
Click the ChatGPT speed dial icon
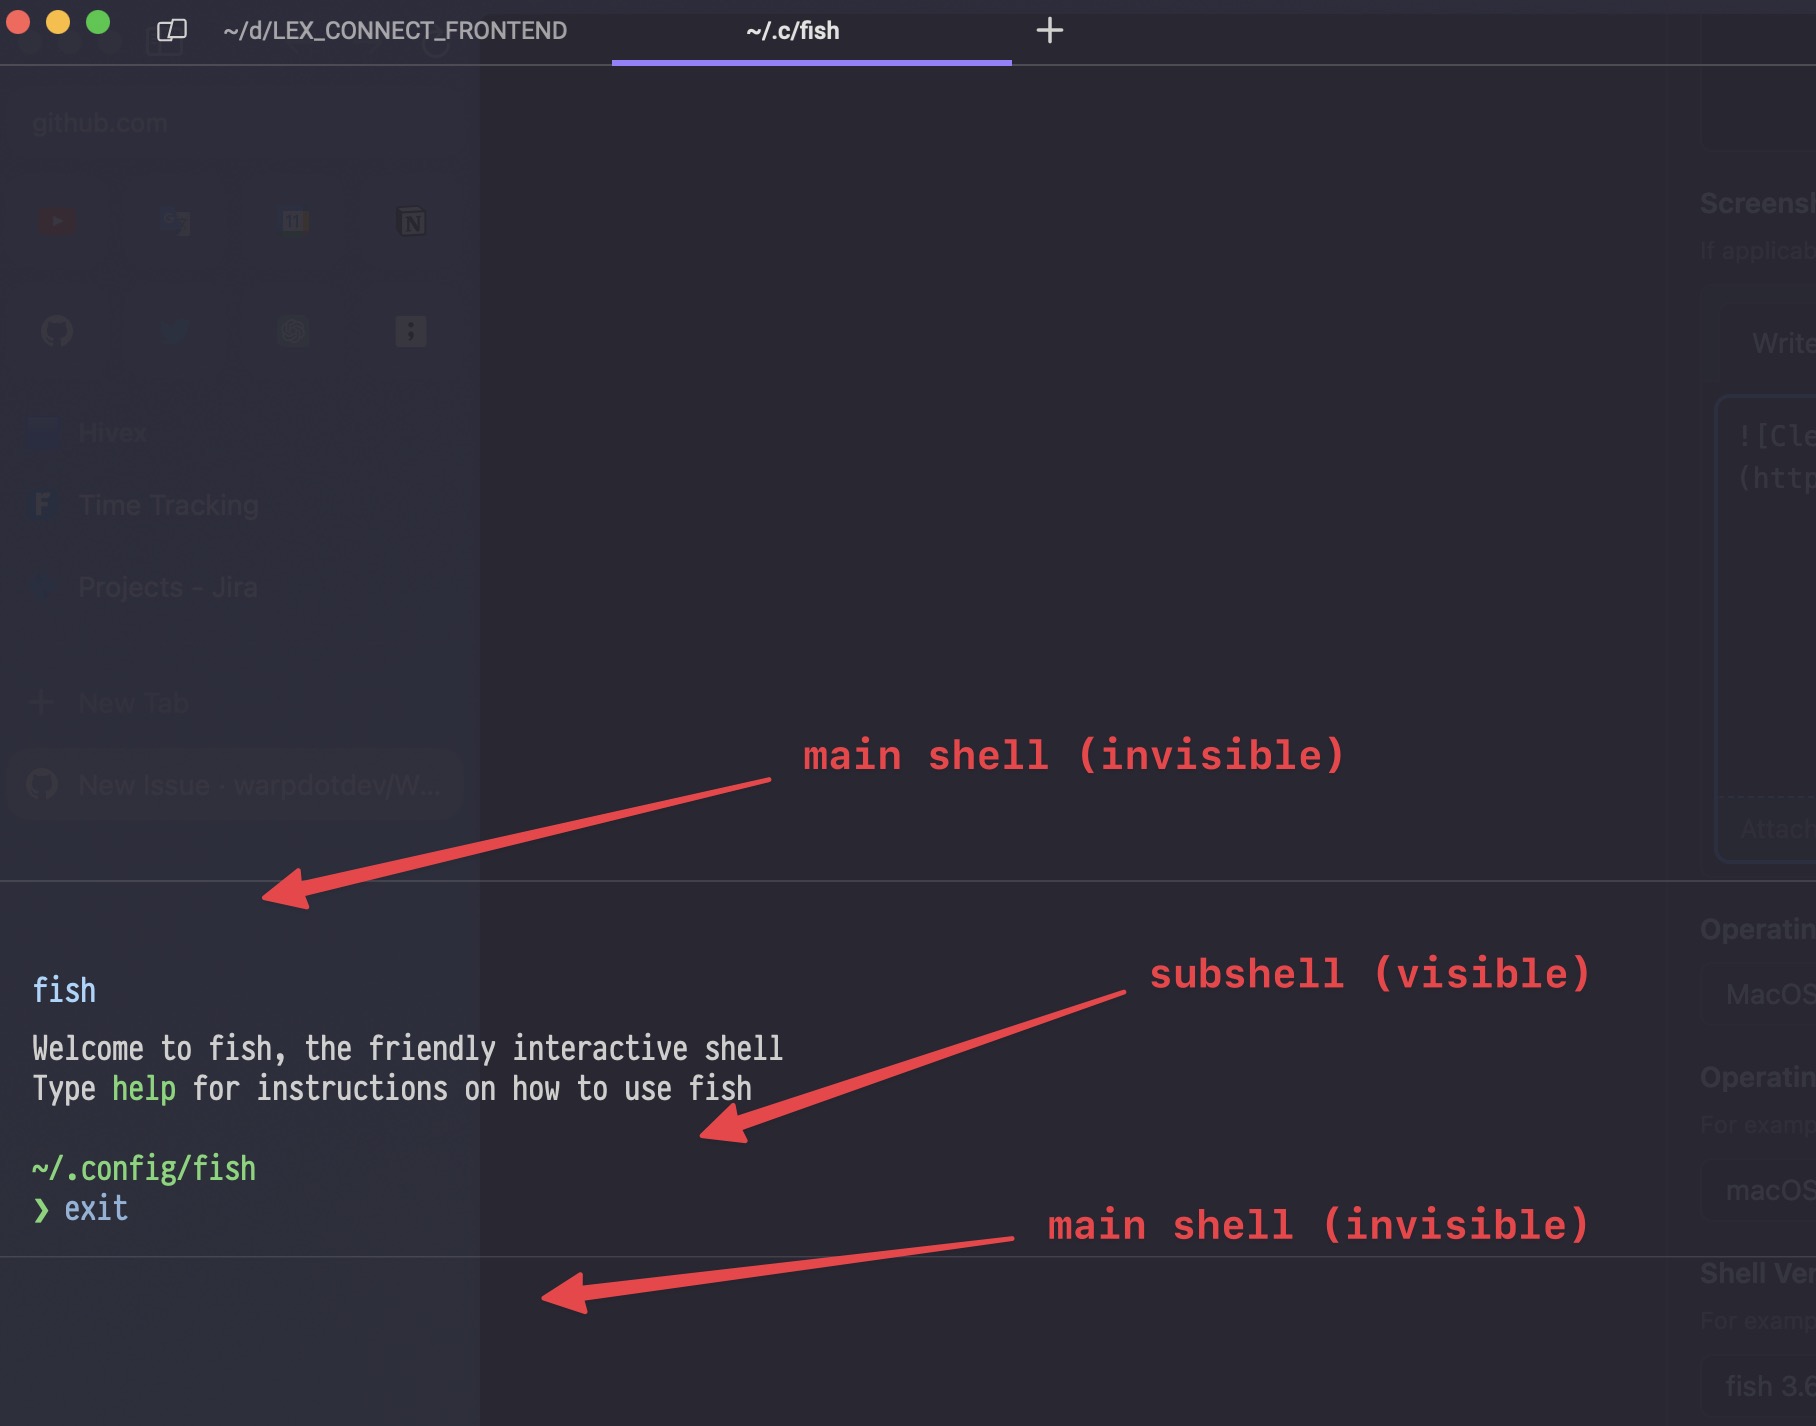click(x=294, y=331)
